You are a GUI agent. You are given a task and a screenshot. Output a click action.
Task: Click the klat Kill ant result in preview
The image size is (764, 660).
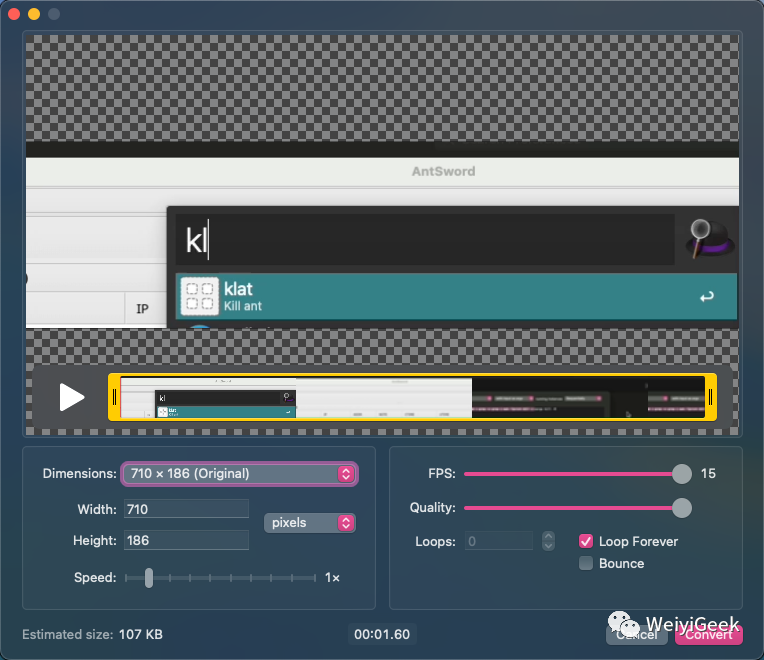point(456,296)
